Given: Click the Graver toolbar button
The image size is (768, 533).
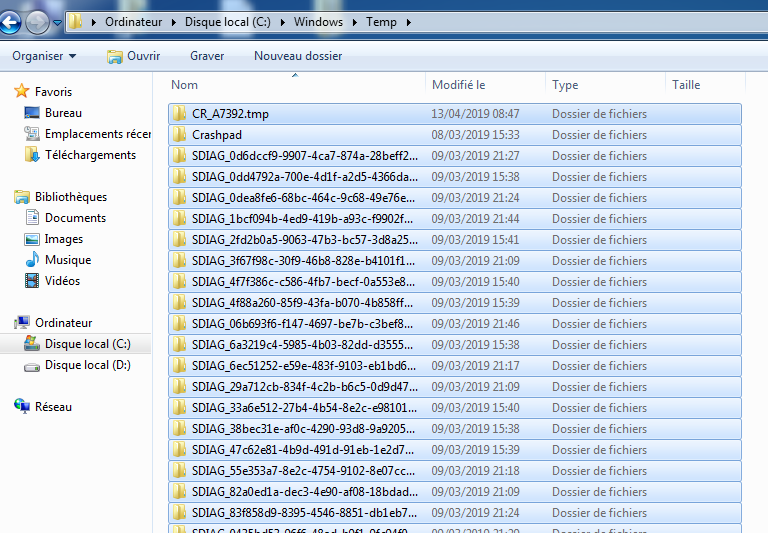Looking at the screenshot, I should [x=207, y=56].
